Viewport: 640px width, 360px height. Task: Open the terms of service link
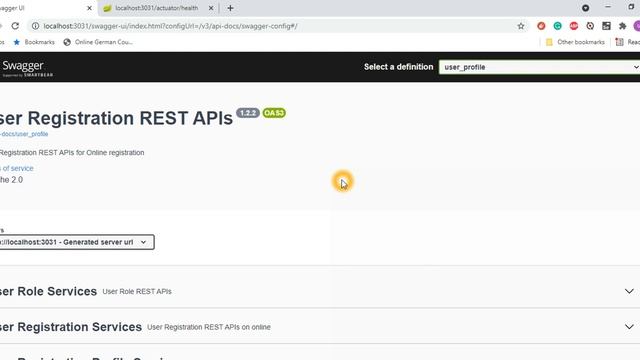tap(17, 168)
